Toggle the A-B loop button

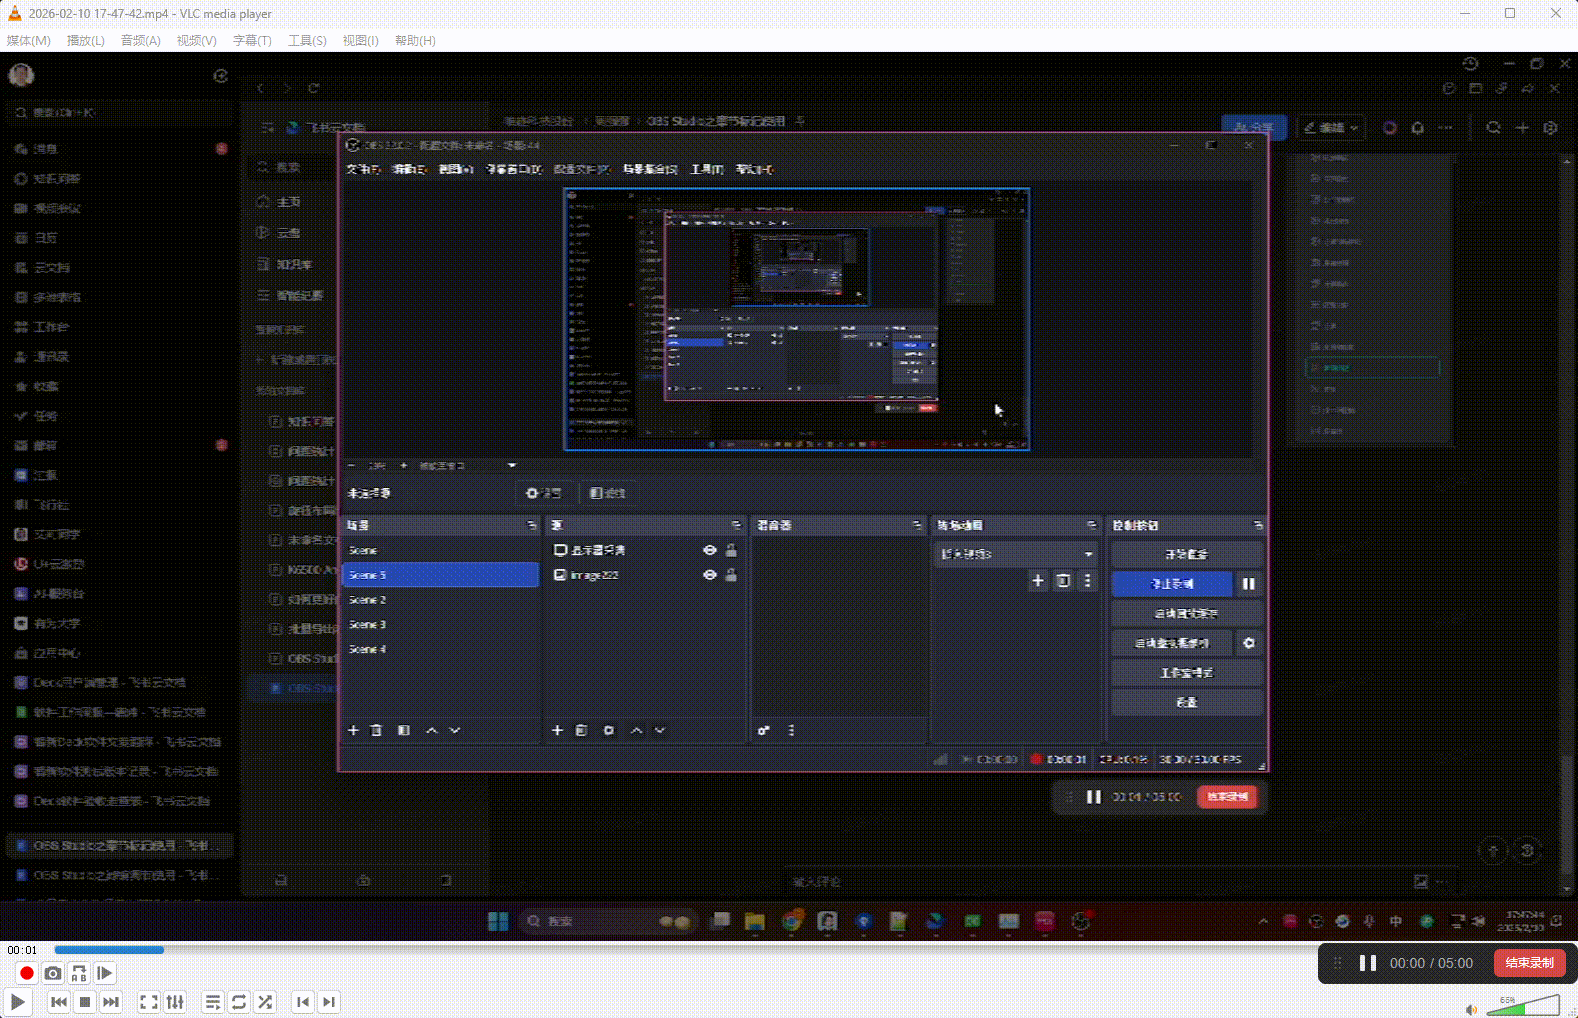79,973
